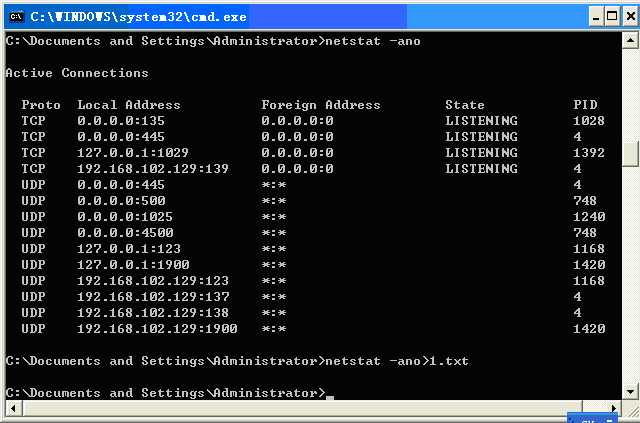Click the horizontal scrollbar right arrow
Screen dimensions: 640x423
click(x=613, y=407)
